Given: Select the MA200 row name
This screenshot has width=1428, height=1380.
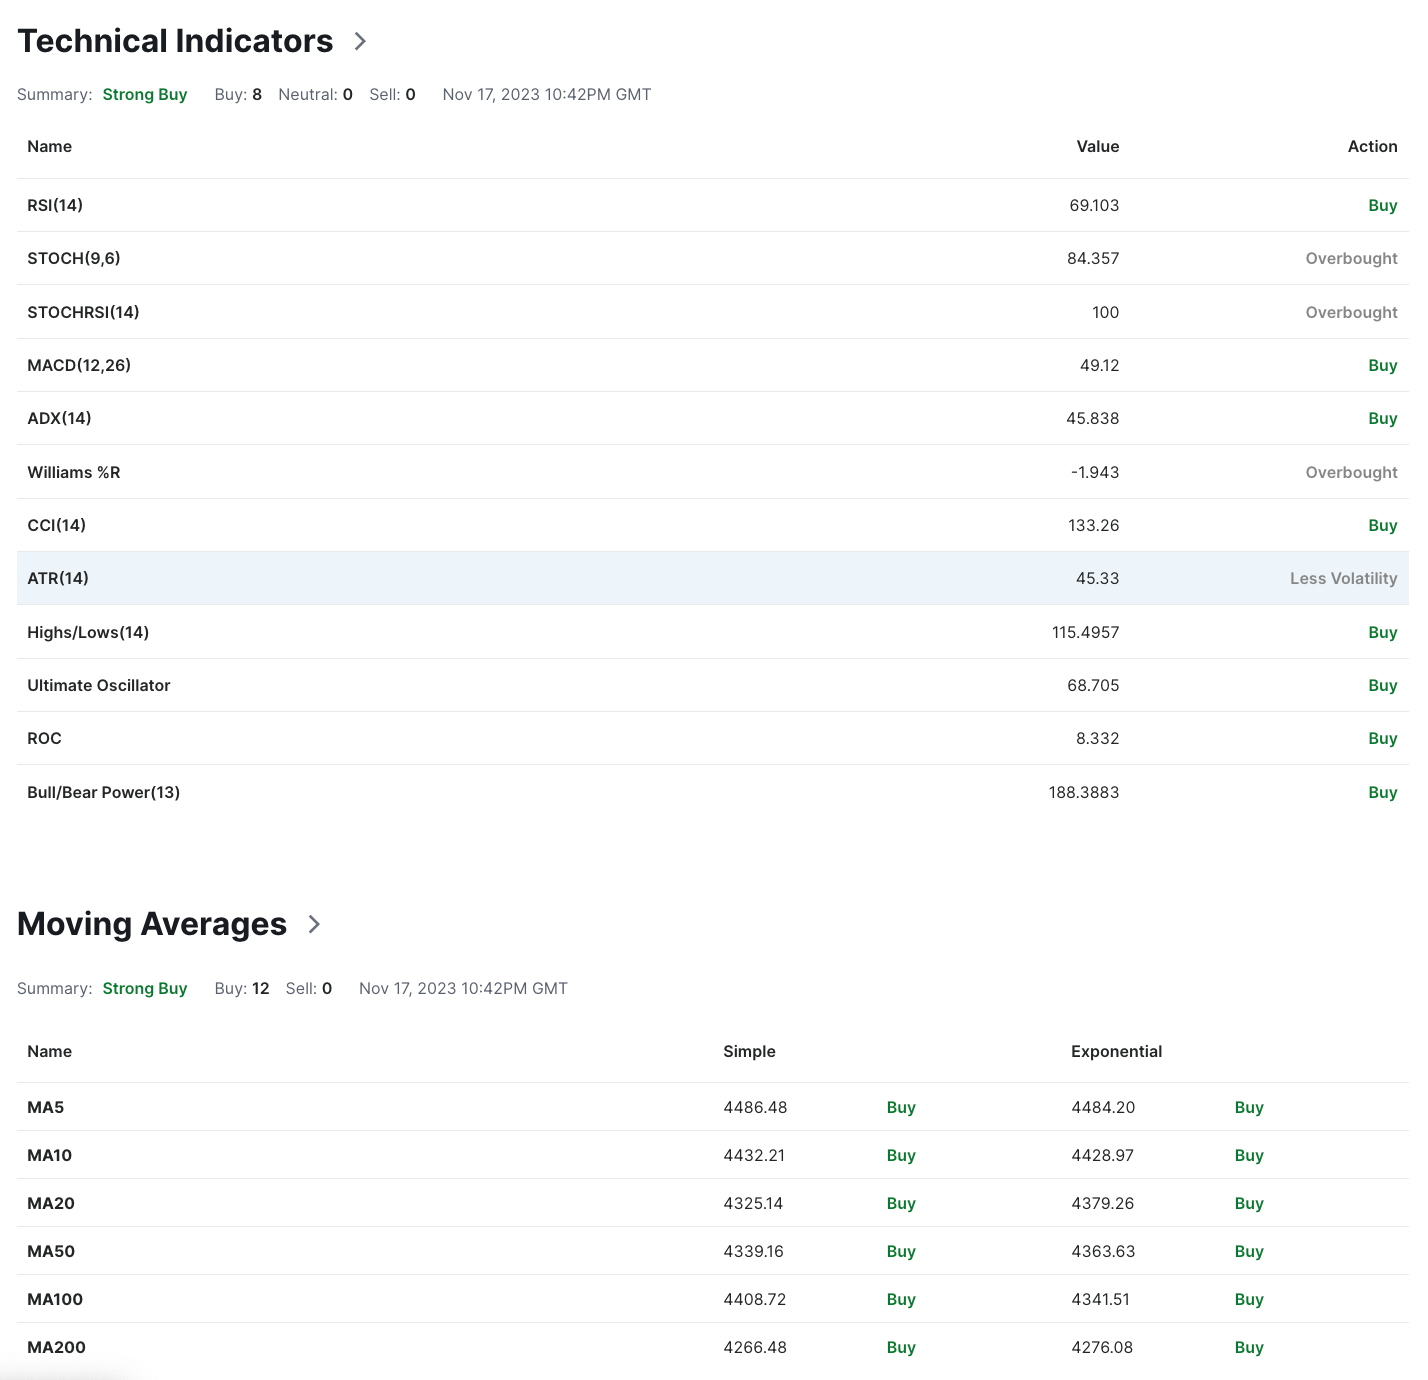Looking at the screenshot, I should pos(57,1347).
